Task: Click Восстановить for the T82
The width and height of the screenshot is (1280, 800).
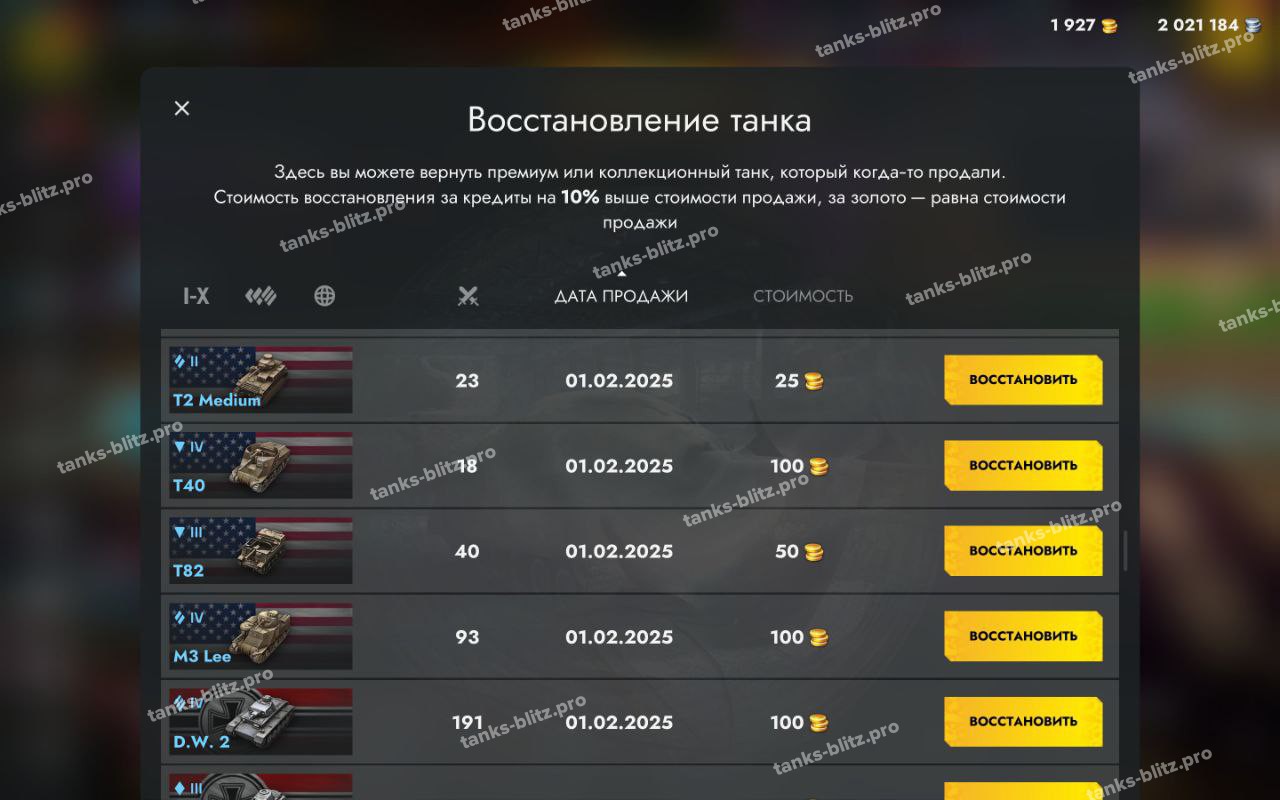Action: (1023, 550)
